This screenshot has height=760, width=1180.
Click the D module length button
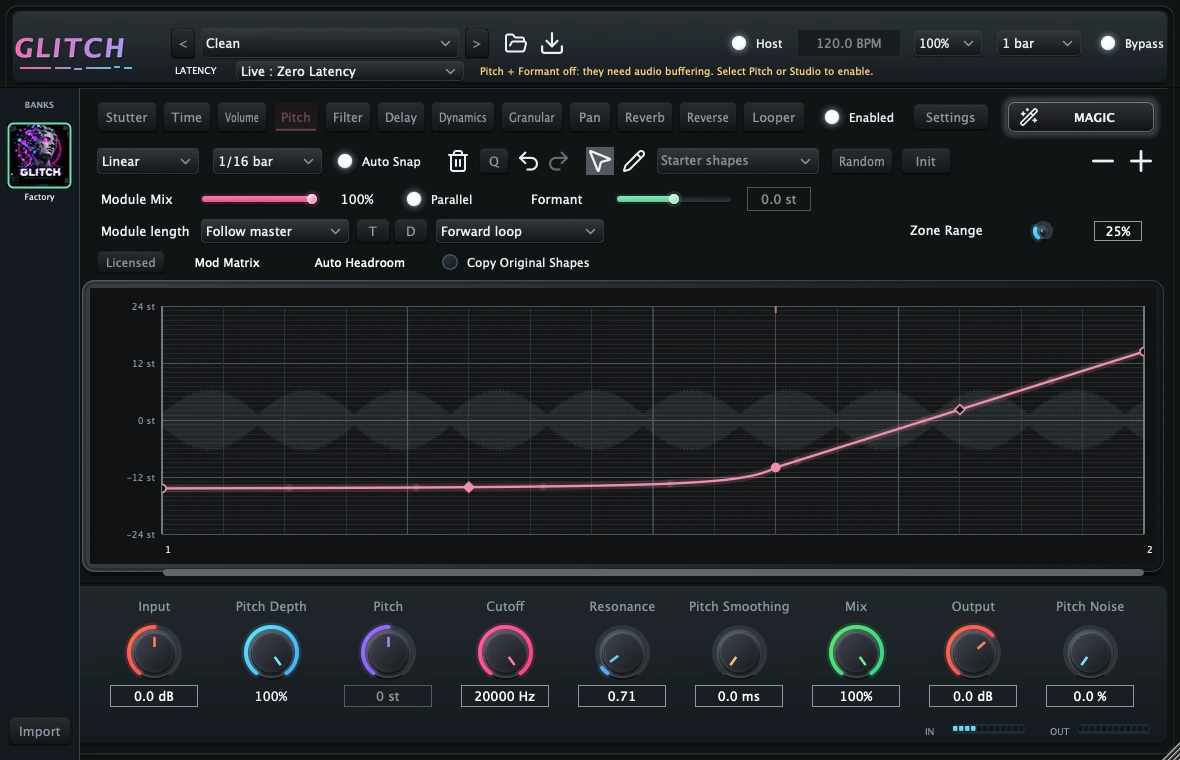411,231
